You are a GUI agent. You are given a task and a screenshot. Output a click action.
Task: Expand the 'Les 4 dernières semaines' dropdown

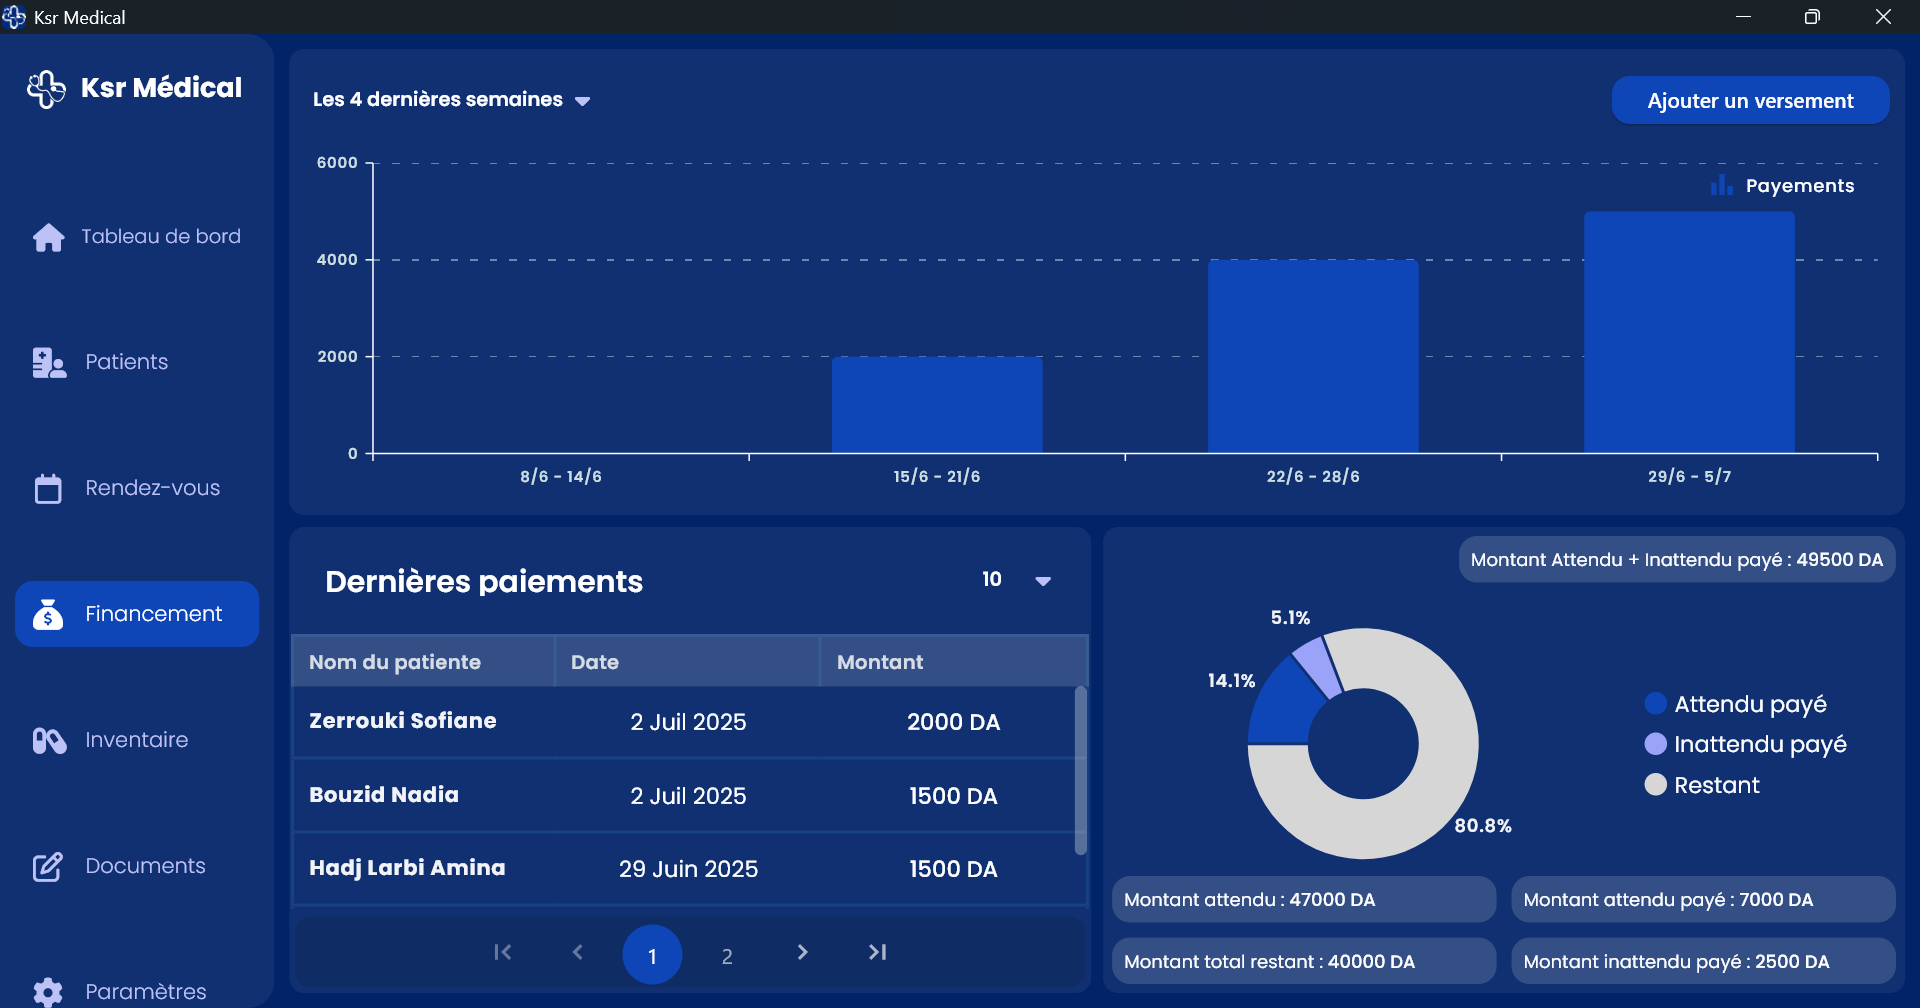point(452,100)
